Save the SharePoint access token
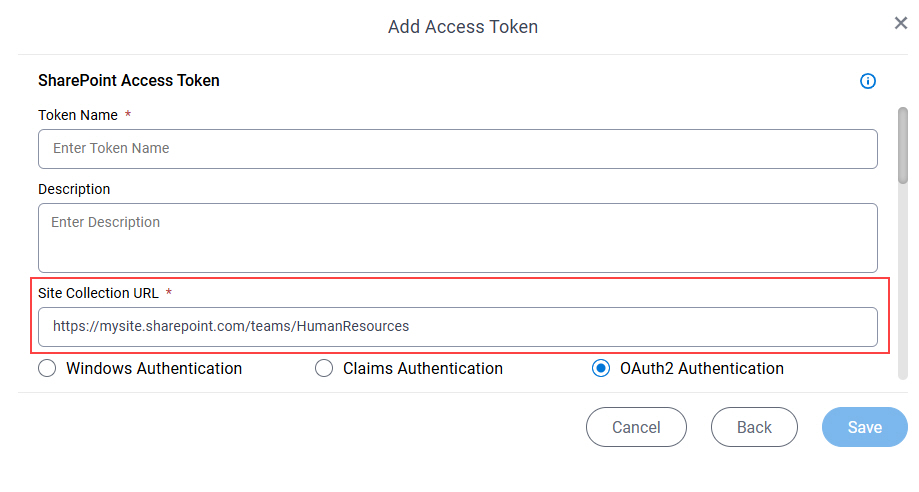 click(x=864, y=427)
